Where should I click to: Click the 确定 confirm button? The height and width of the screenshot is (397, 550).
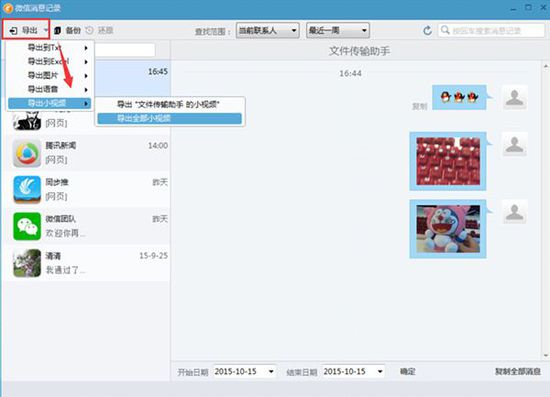(x=408, y=371)
